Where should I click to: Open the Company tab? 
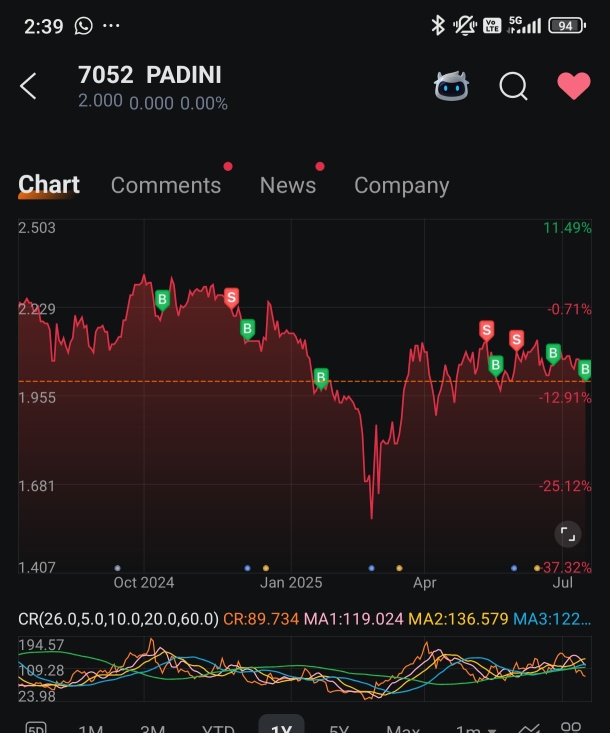click(x=402, y=186)
